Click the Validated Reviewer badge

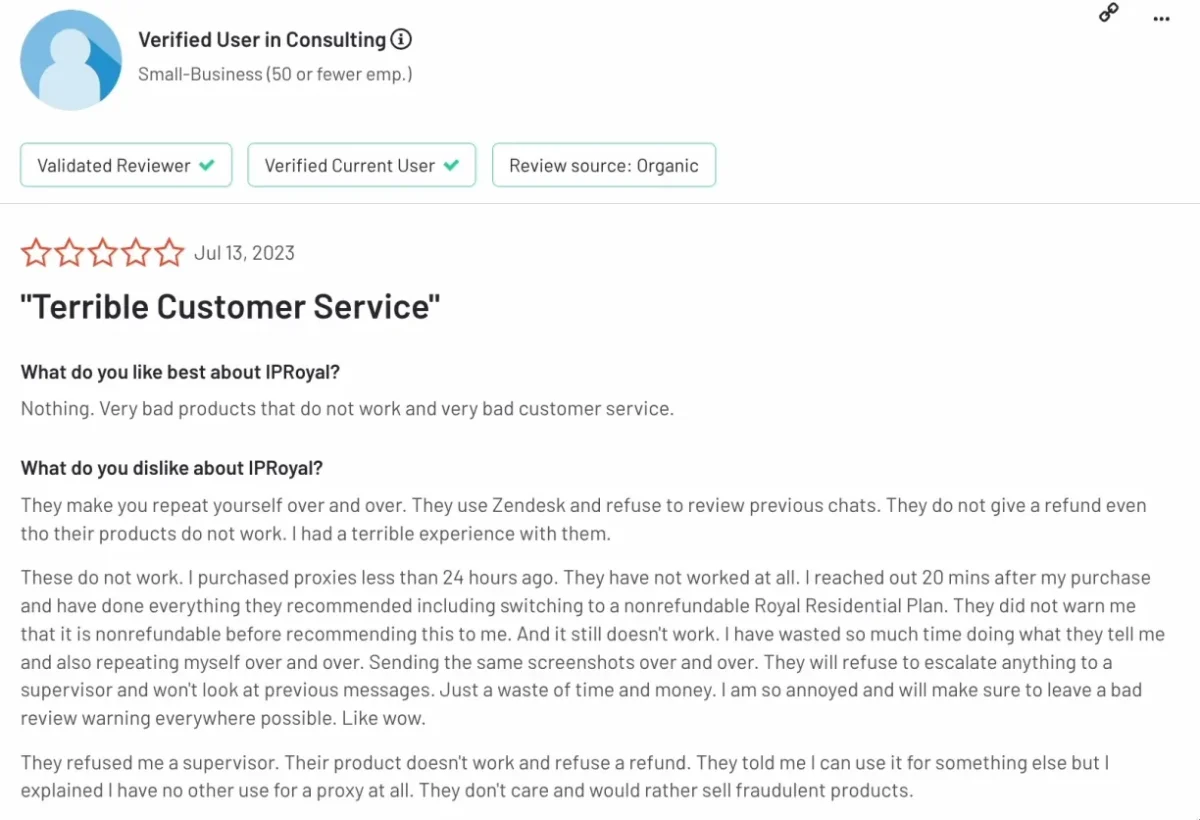(126, 165)
